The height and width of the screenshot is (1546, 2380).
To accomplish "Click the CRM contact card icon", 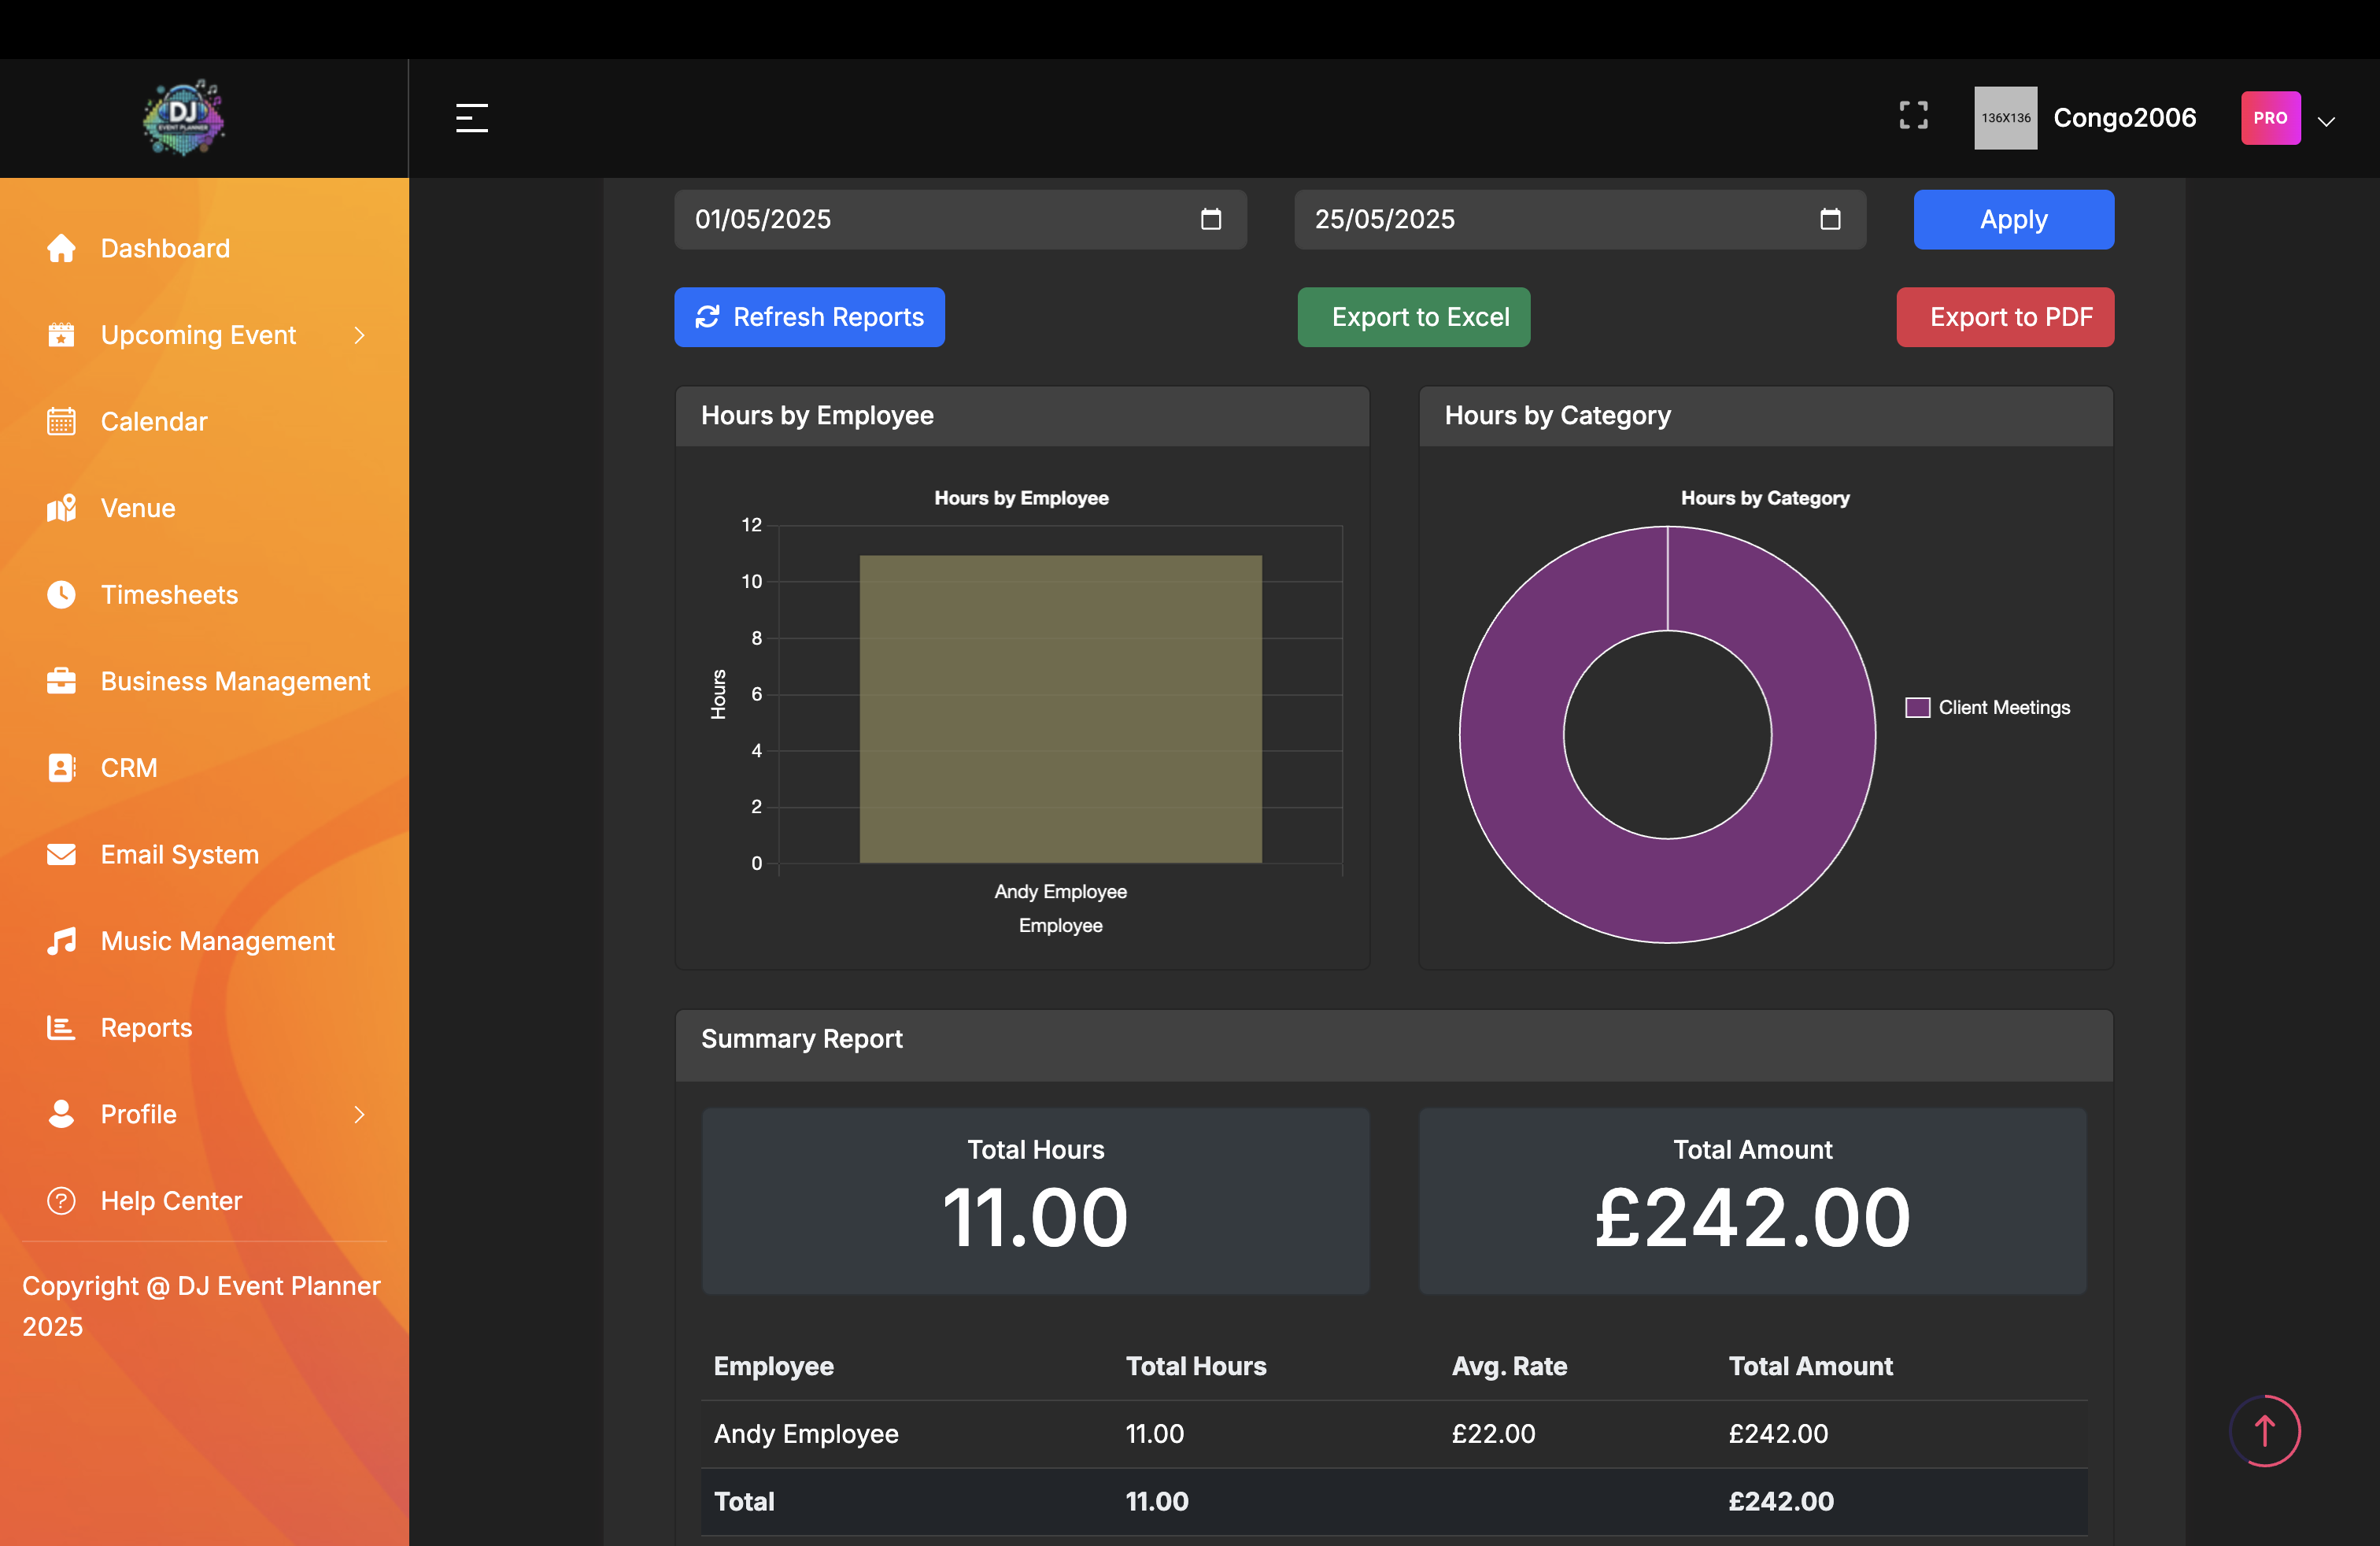I will click(61, 768).
